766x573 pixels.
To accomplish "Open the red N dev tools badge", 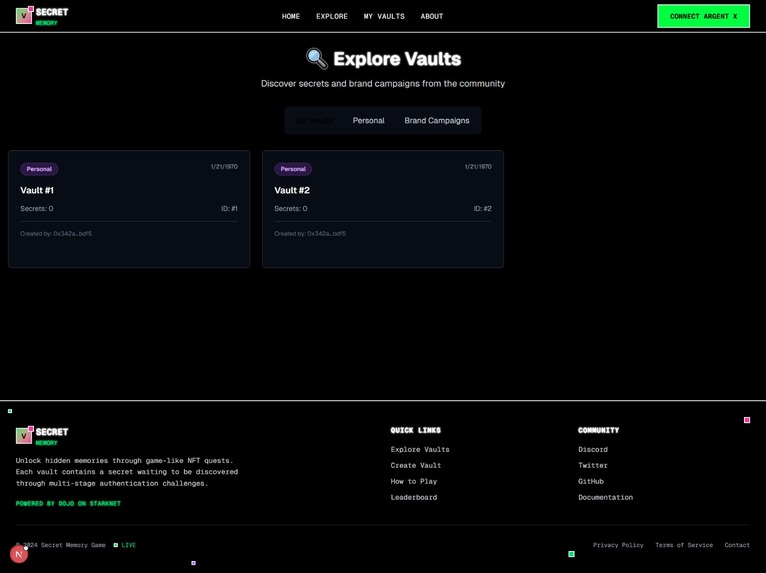I will [x=19, y=554].
